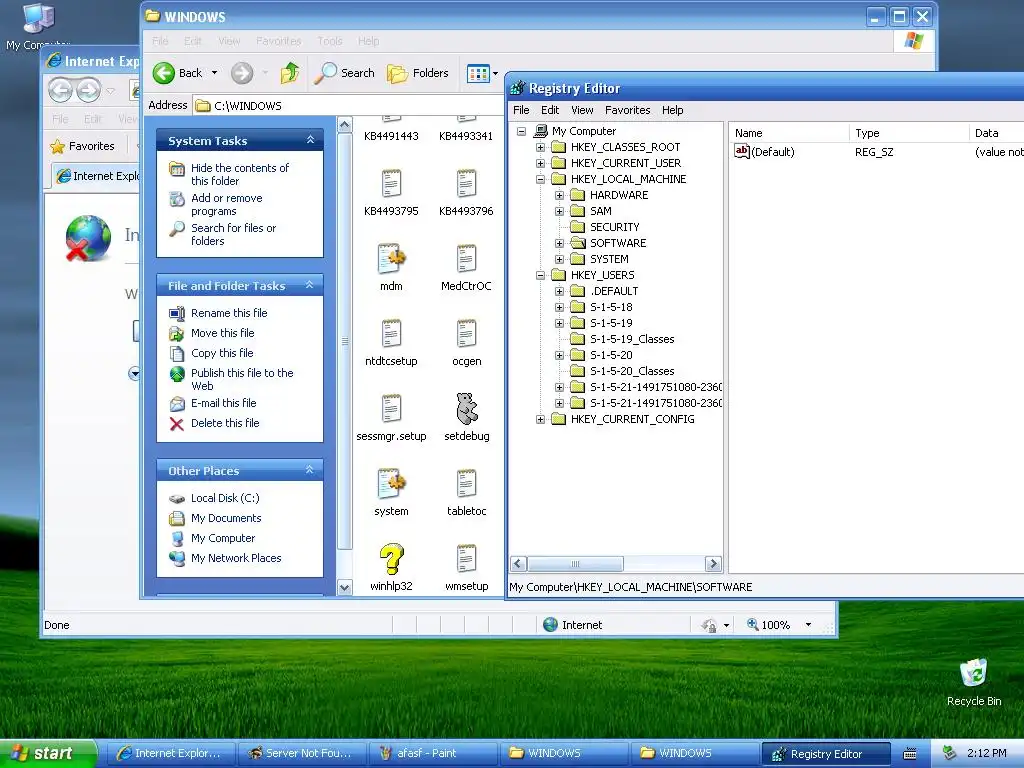Select the system settings file icon
The height and width of the screenshot is (768, 1024).
pyautogui.click(x=391, y=484)
